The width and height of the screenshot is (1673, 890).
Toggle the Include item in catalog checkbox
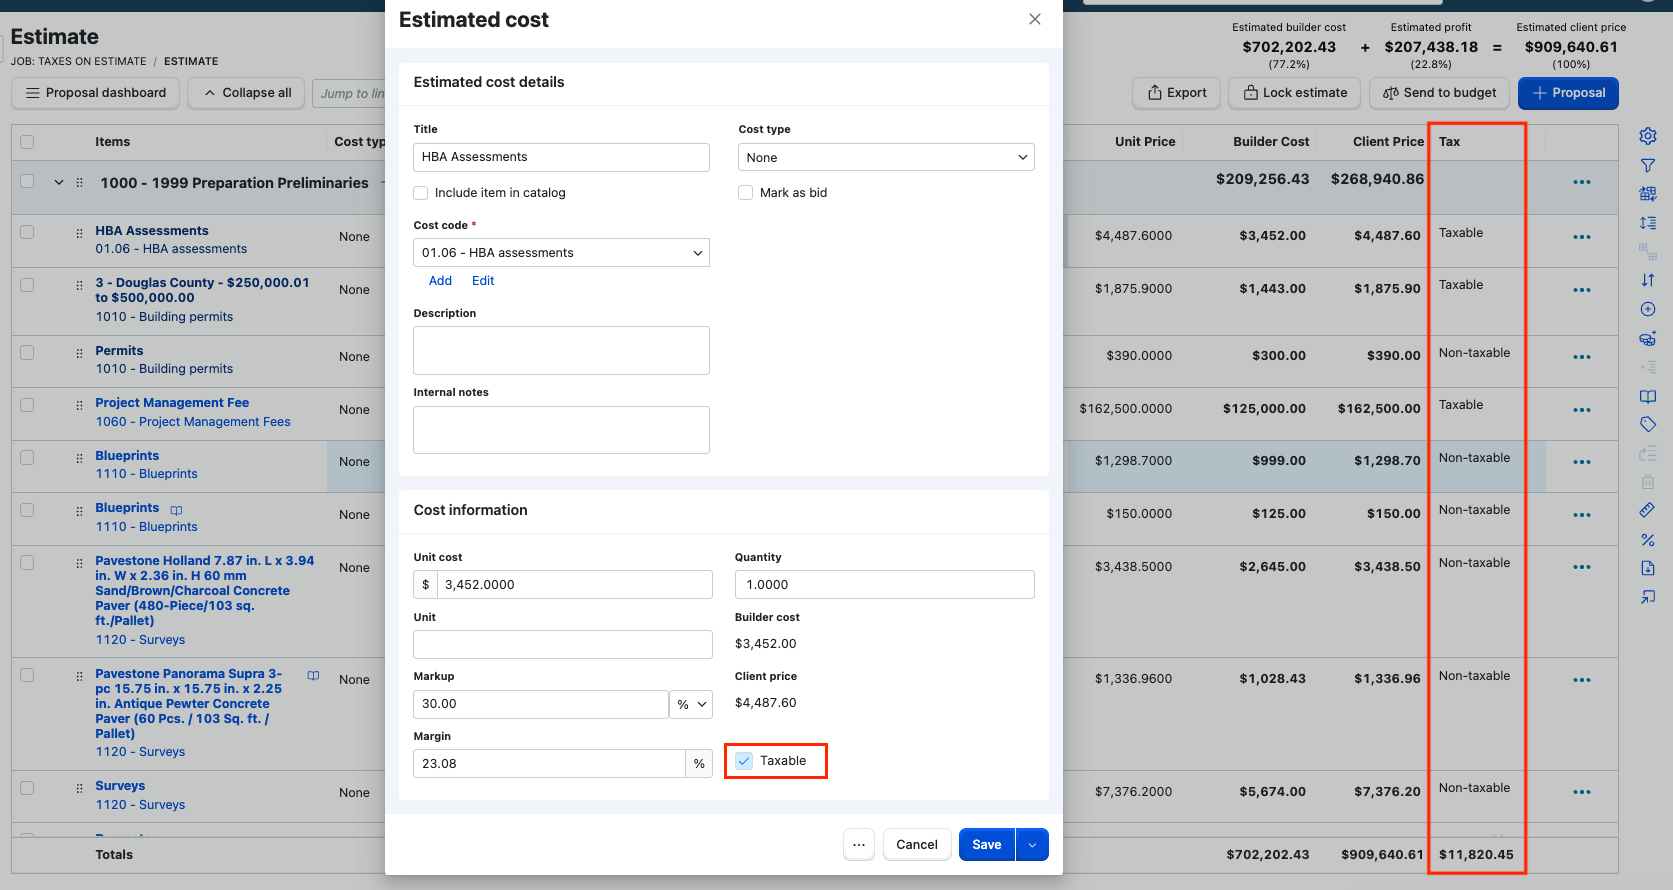[x=421, y=193]
